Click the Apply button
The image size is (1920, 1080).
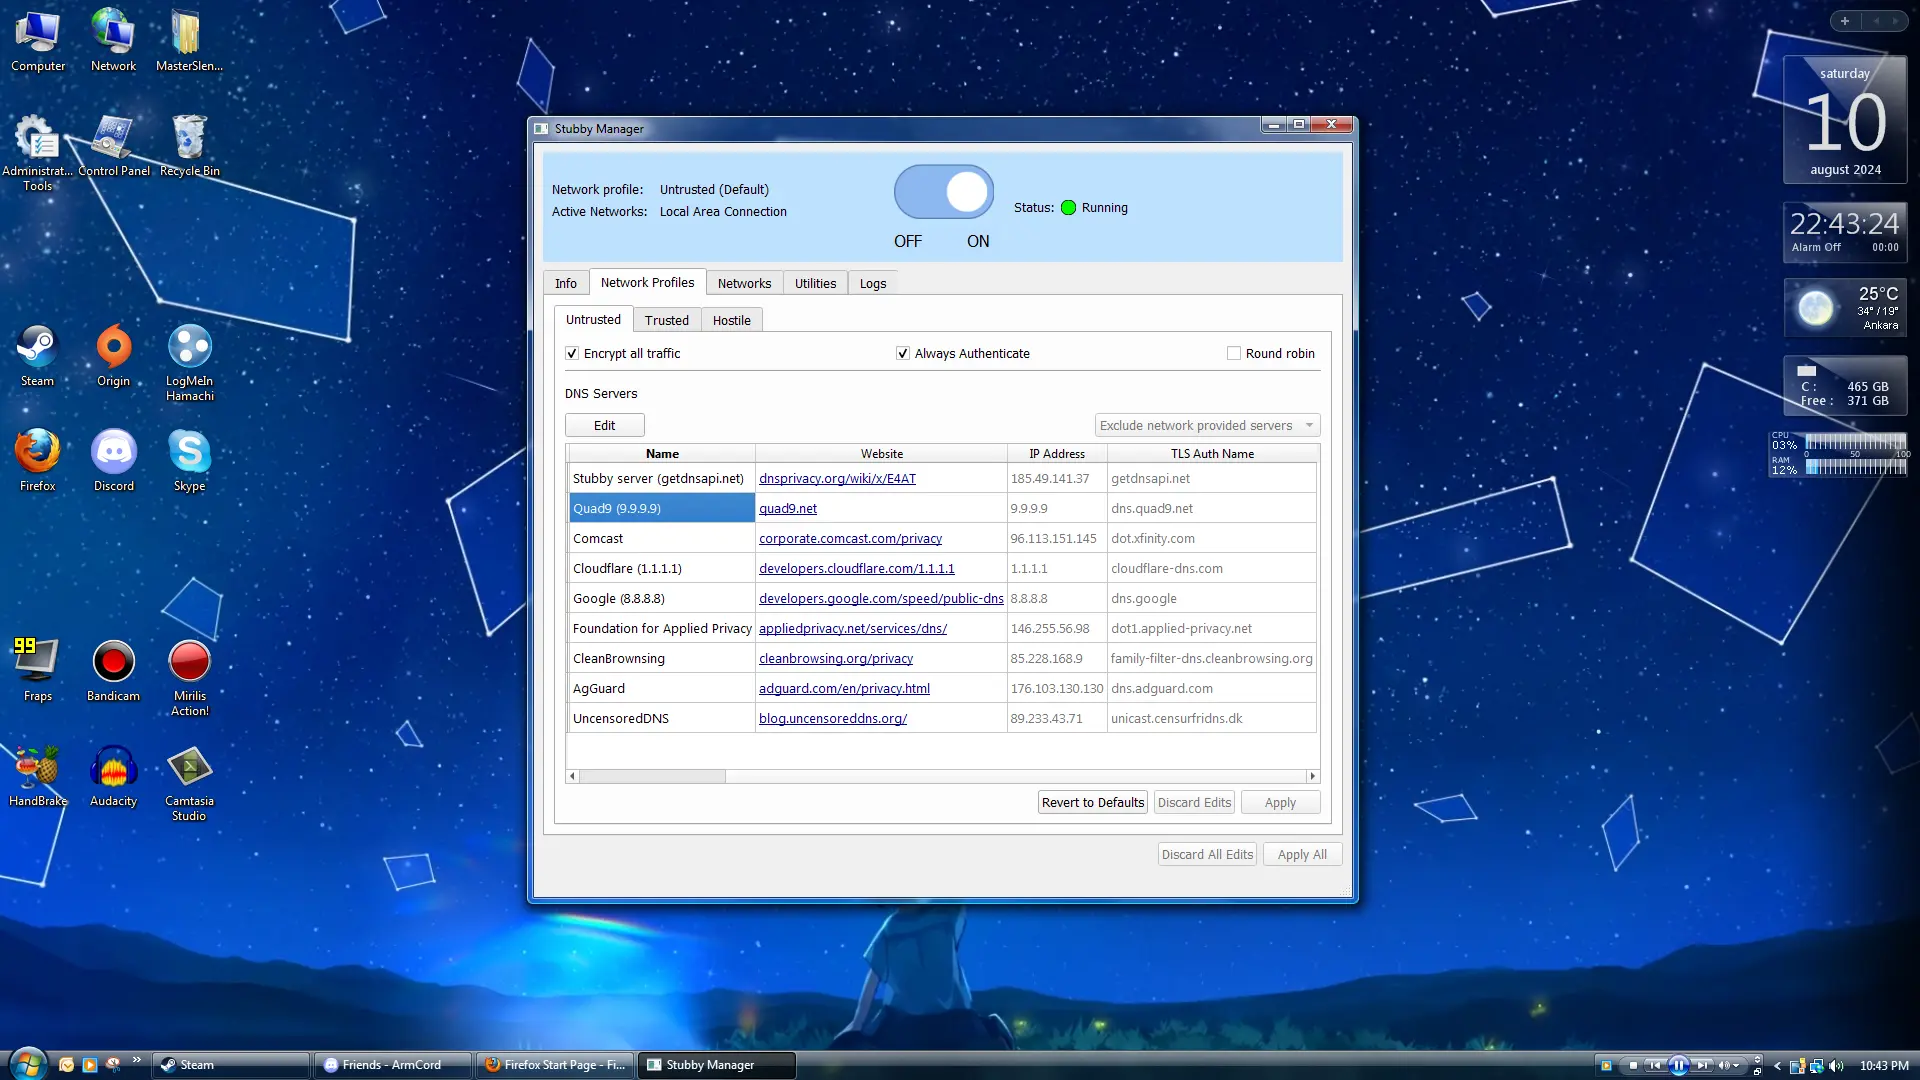point(1280,803)
